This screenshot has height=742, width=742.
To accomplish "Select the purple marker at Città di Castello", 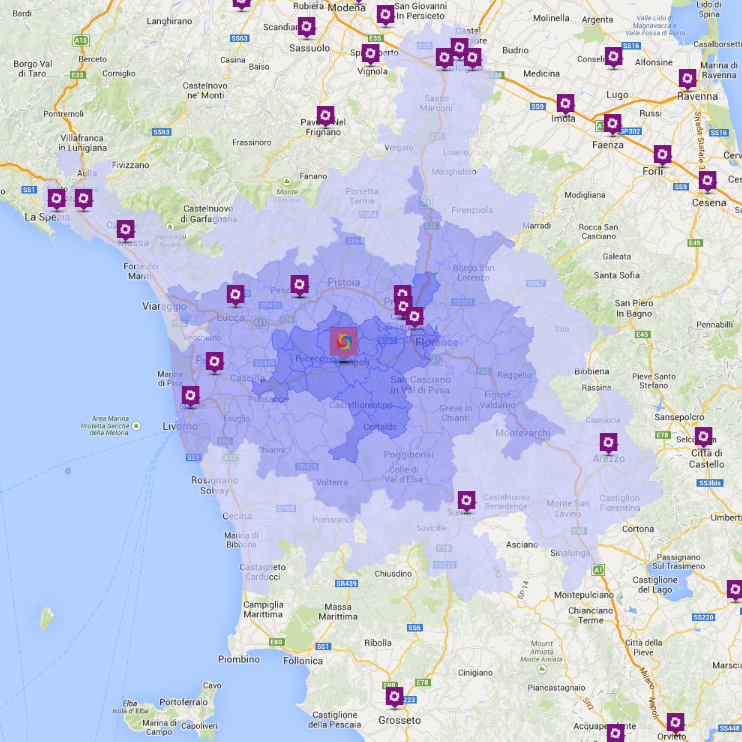I will [703, 437].
